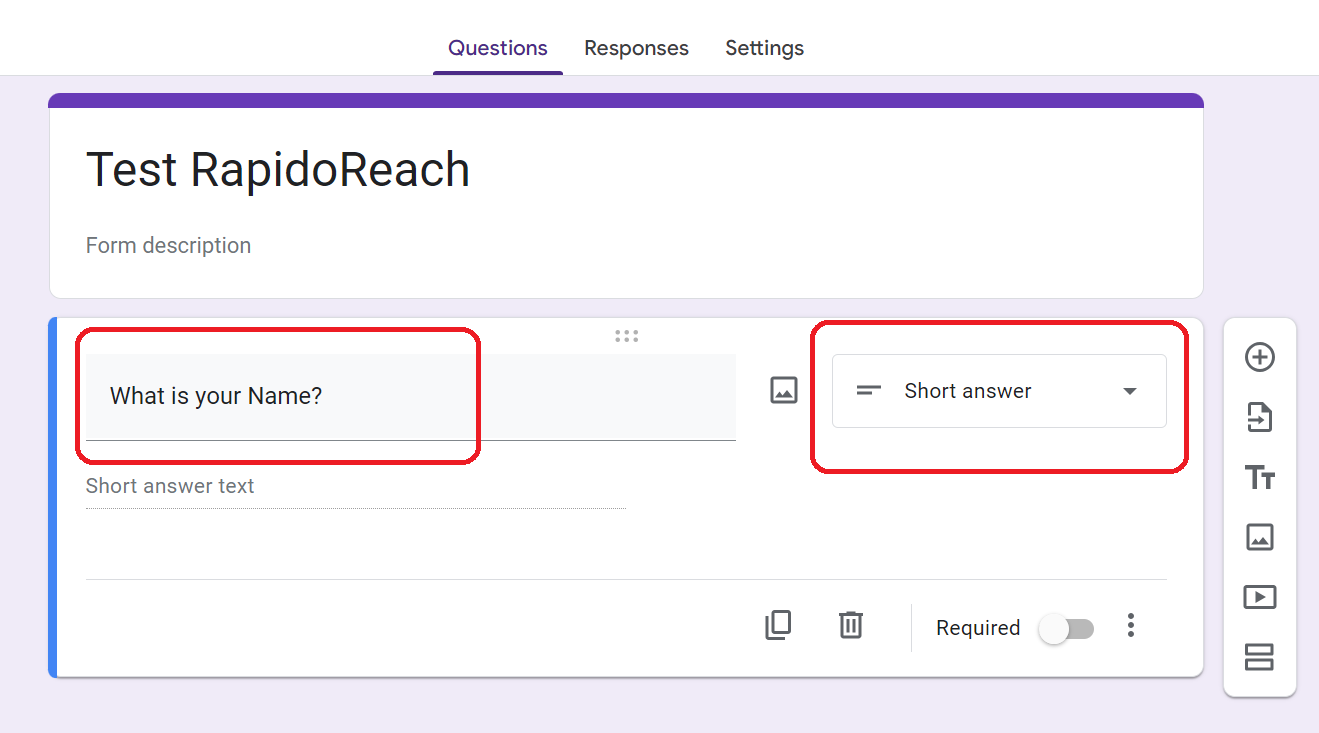Open more options with three-dot menu

pyautogui.click(x=1131, y=625)
